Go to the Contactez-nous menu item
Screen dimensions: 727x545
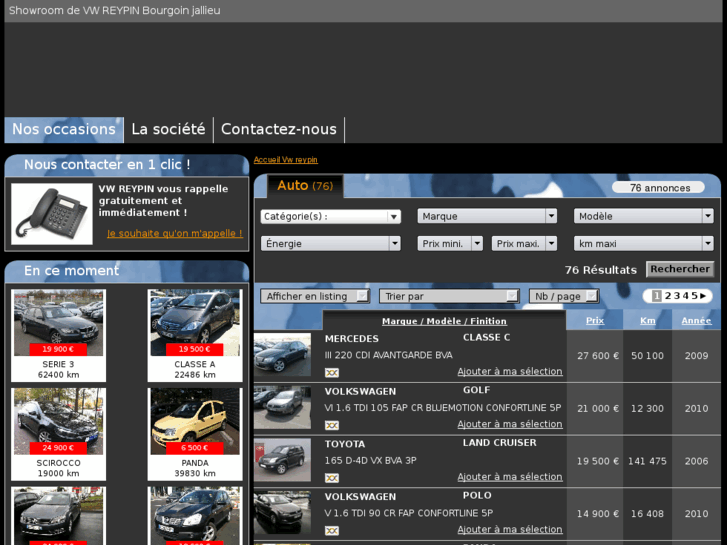pos(278,129)
